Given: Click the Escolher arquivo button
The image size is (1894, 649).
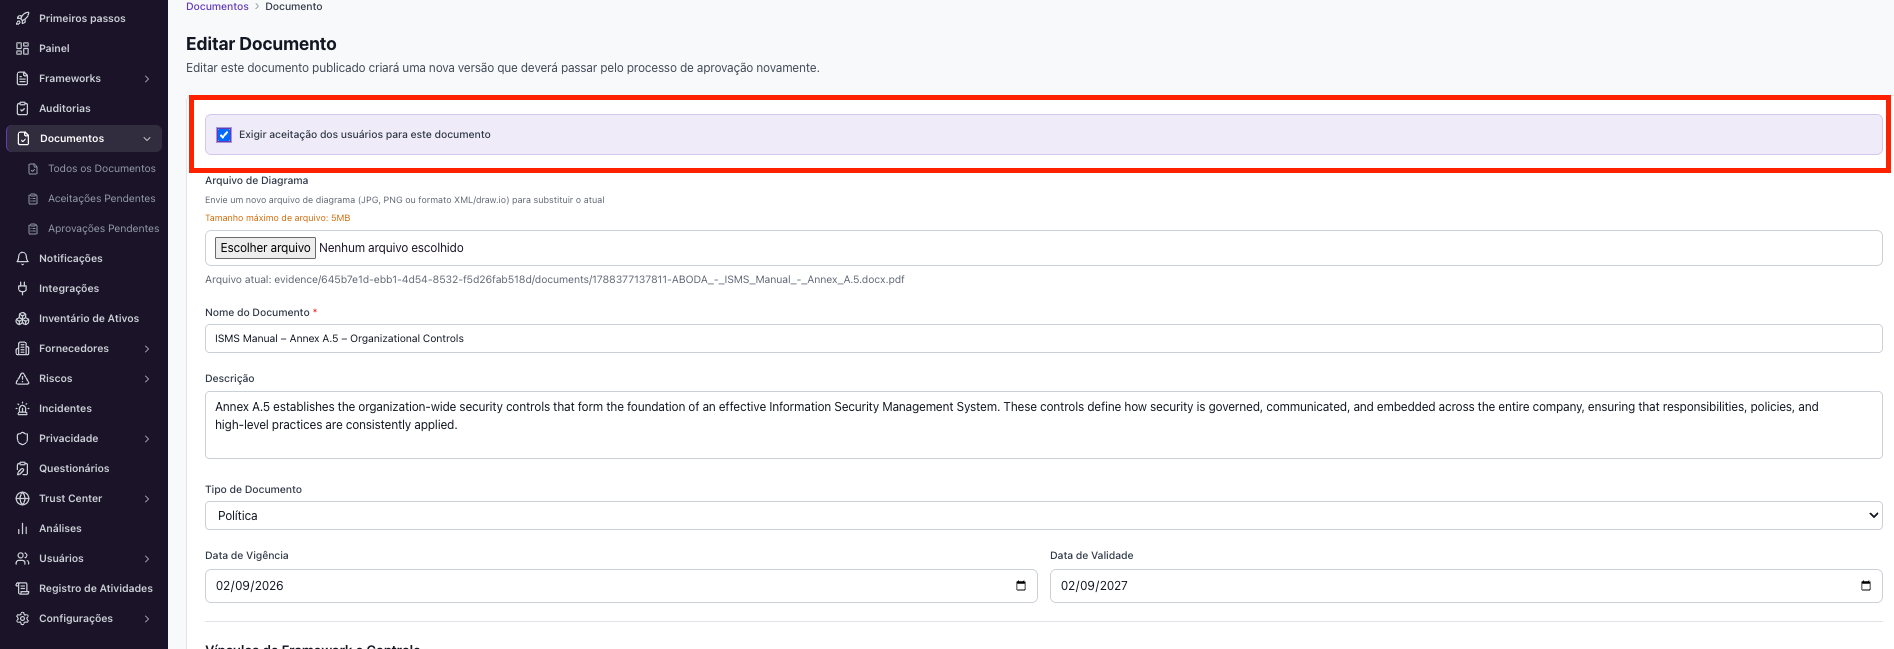Looking at the screenshot, I should (x=265, y=248).
